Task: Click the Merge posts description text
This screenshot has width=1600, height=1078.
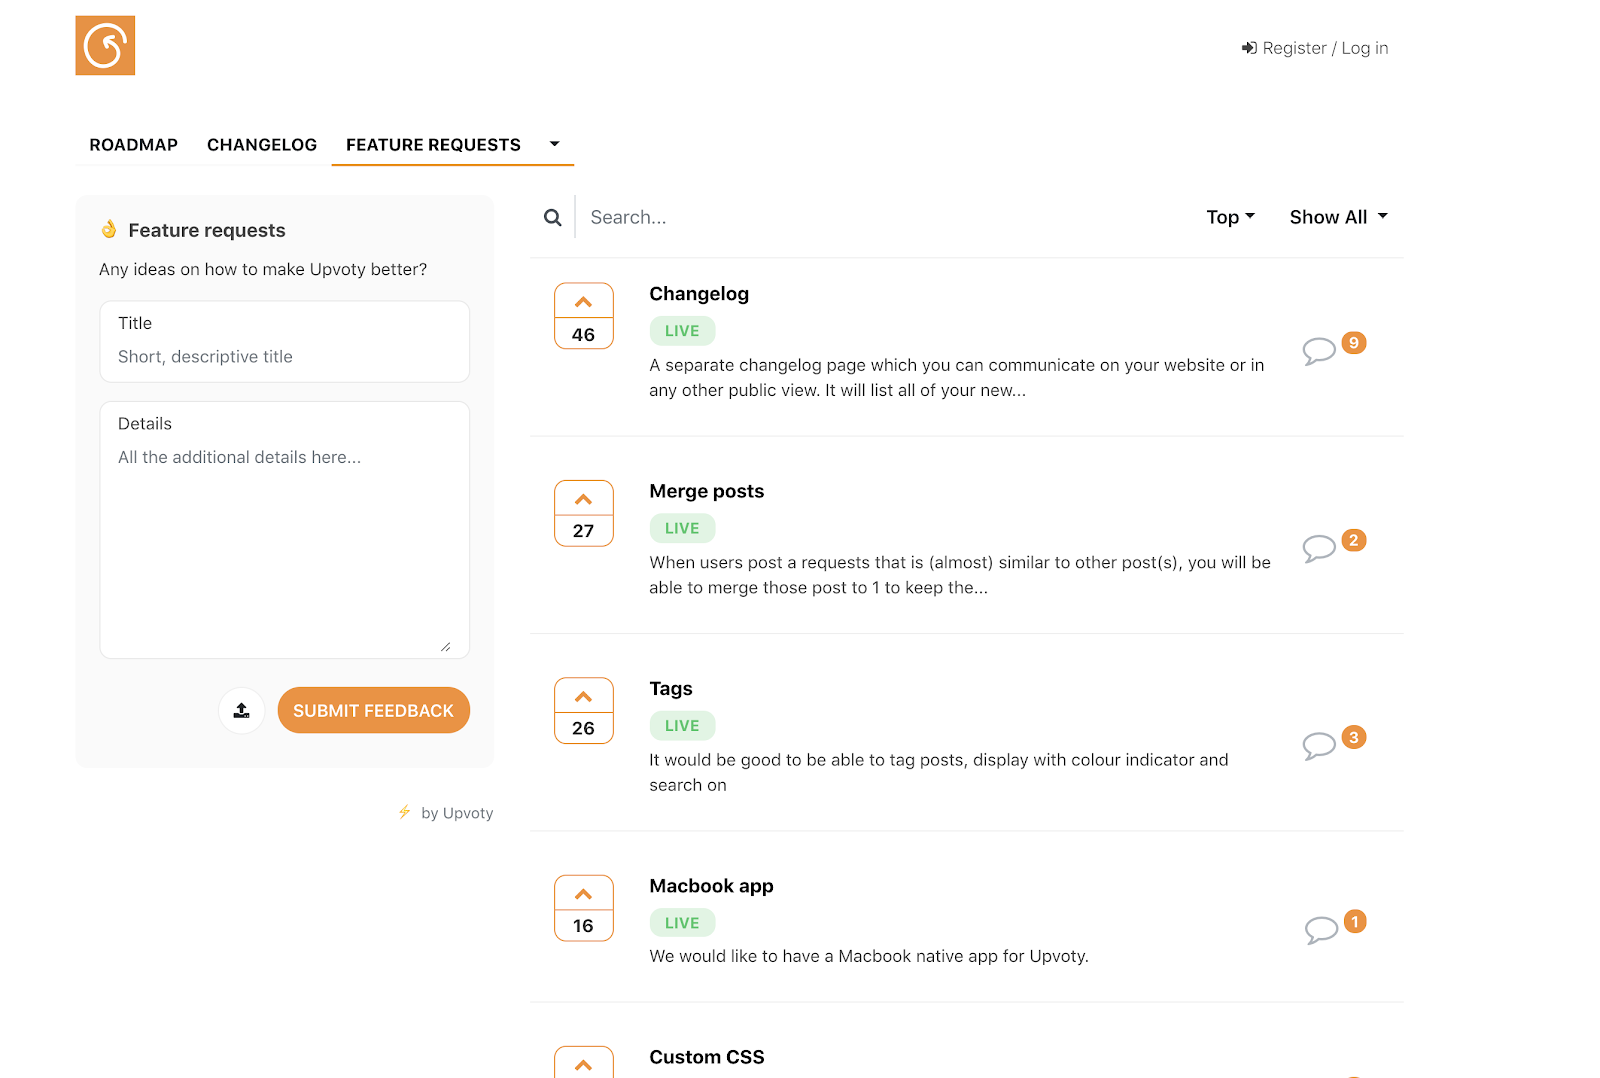Action: (x=960, y=575)
